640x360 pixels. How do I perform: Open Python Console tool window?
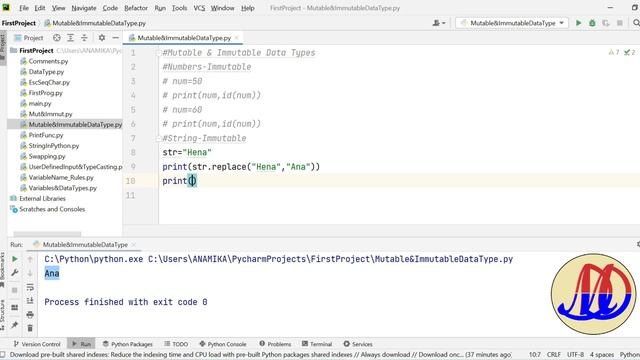click(223, 344)
